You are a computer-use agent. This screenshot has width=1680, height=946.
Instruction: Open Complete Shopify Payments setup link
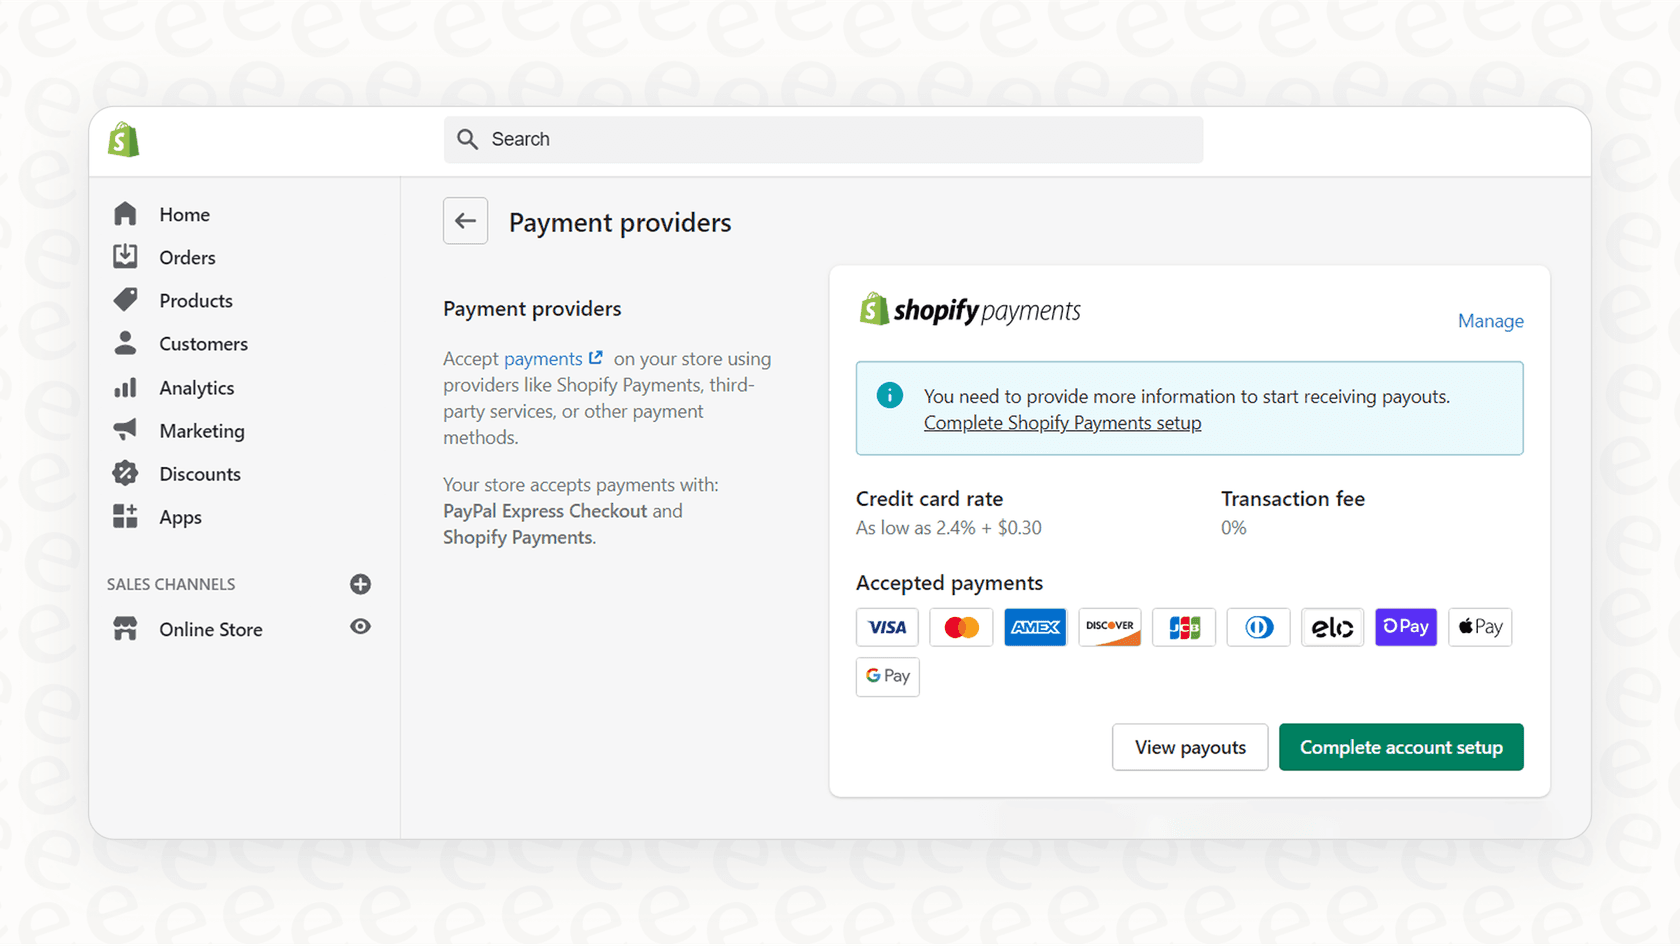point(1062,422)
